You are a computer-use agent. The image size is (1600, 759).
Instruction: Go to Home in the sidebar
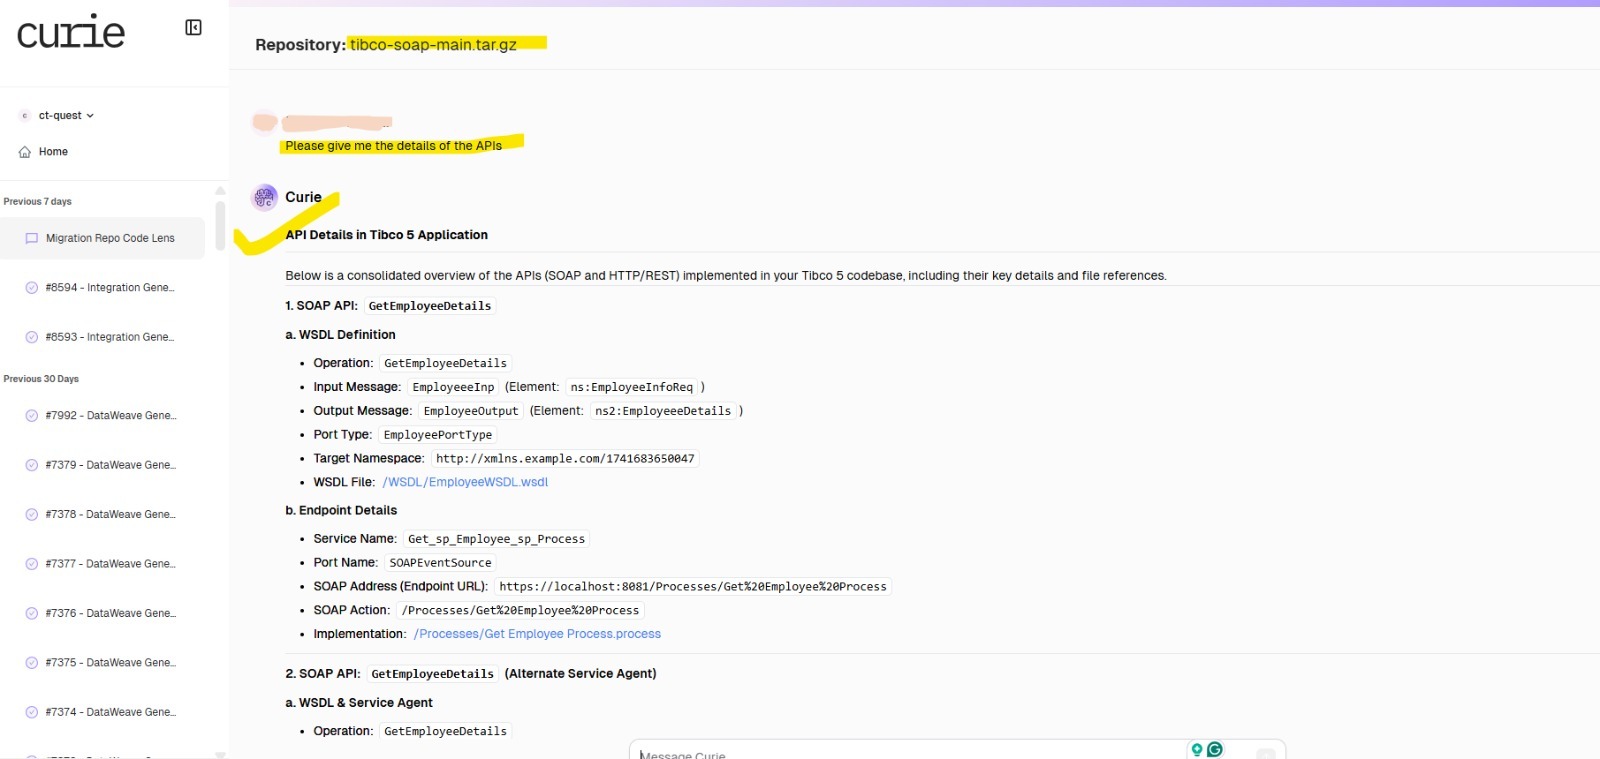(x=53, y=152)
